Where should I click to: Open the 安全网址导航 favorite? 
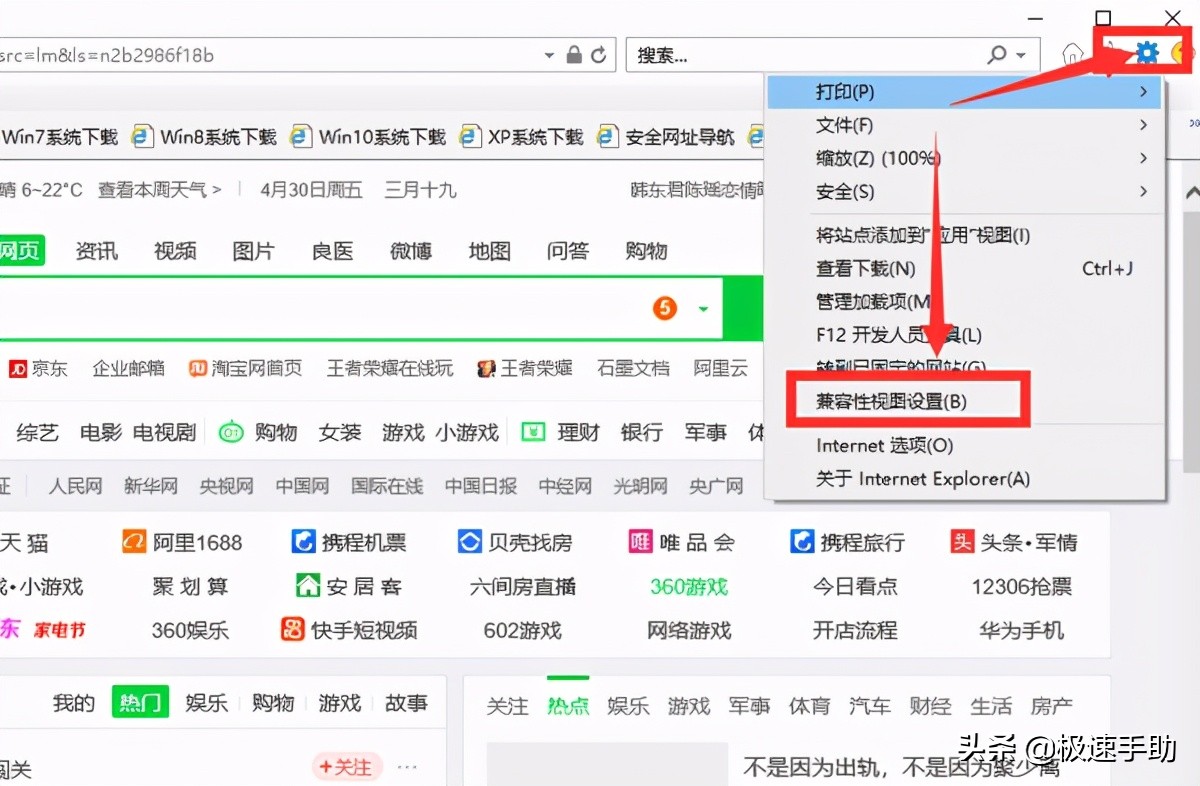tap(666, 137)
